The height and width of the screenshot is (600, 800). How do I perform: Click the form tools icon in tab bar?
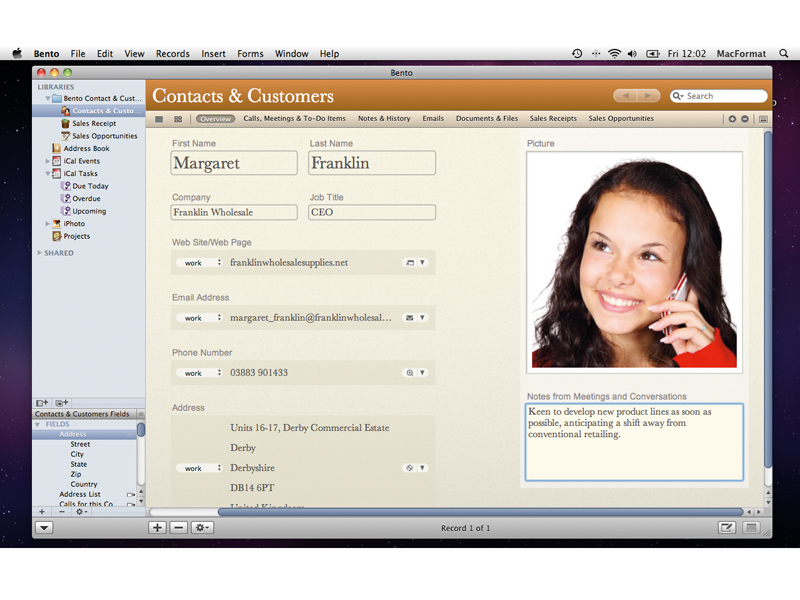pyautogui.click(x=763, y=119)
